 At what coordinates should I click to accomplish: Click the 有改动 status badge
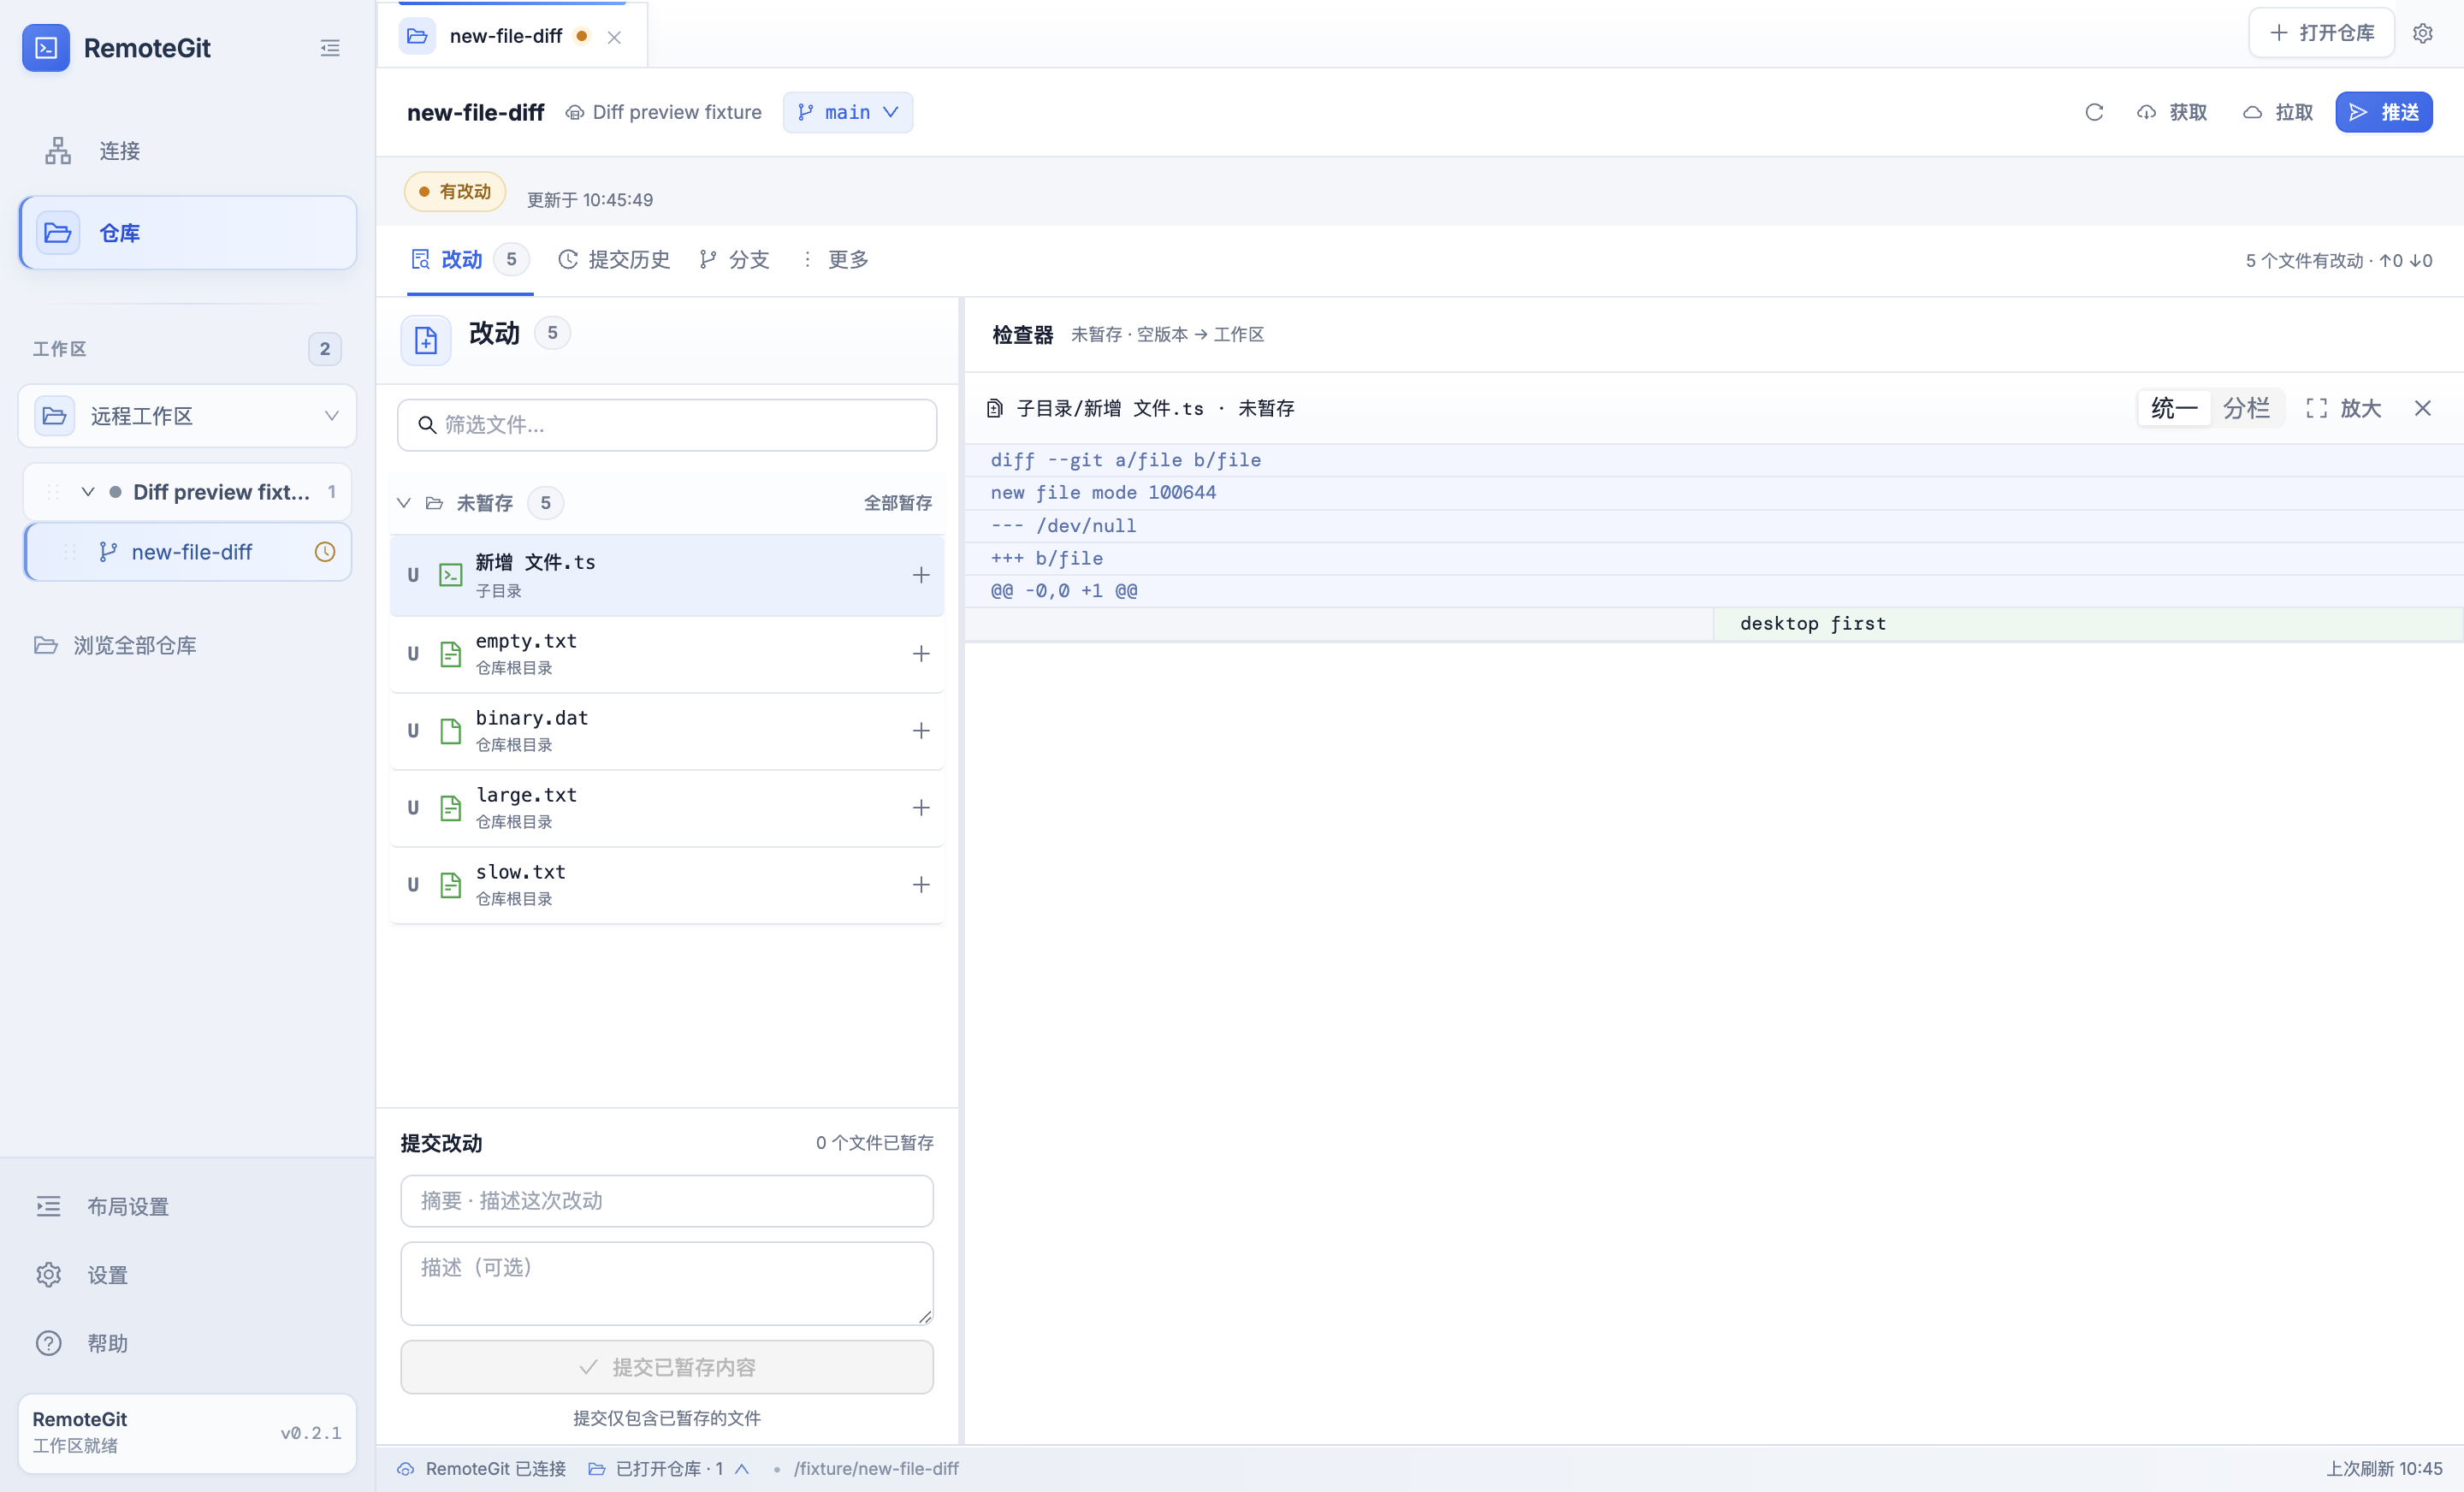(x=455, y=191)
